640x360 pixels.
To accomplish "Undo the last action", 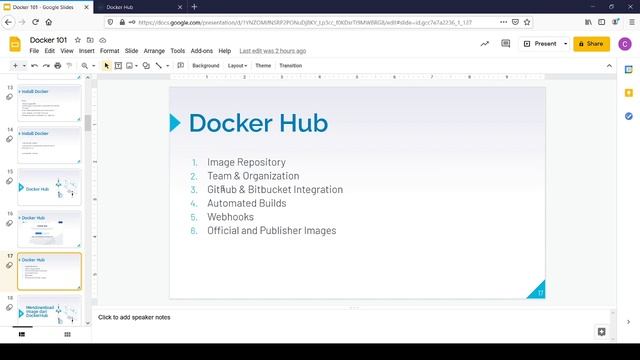I will click(35, 66).
